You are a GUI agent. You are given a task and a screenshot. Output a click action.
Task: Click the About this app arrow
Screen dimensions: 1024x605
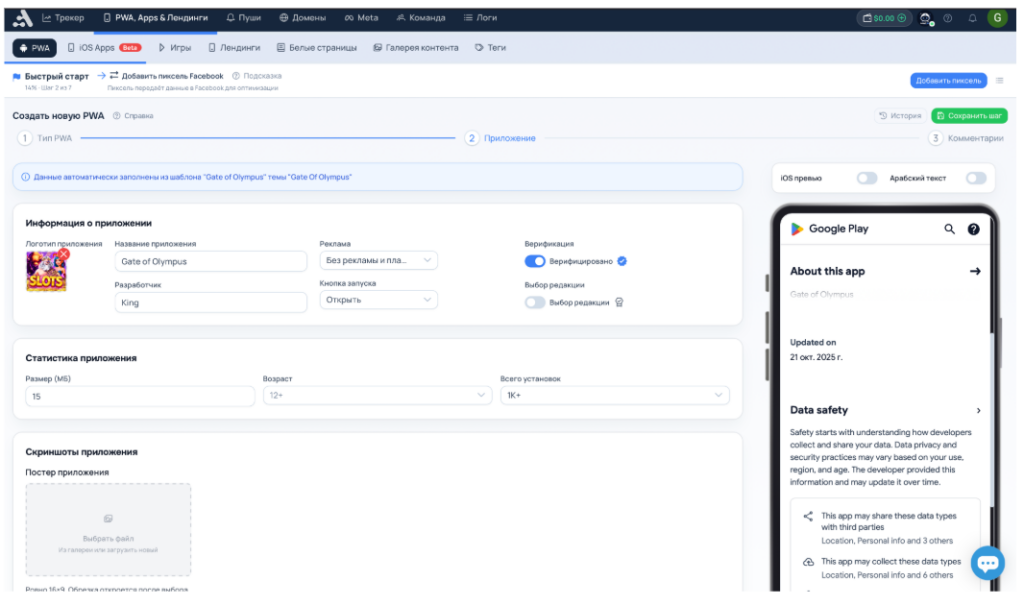click(x=975, y=271)
